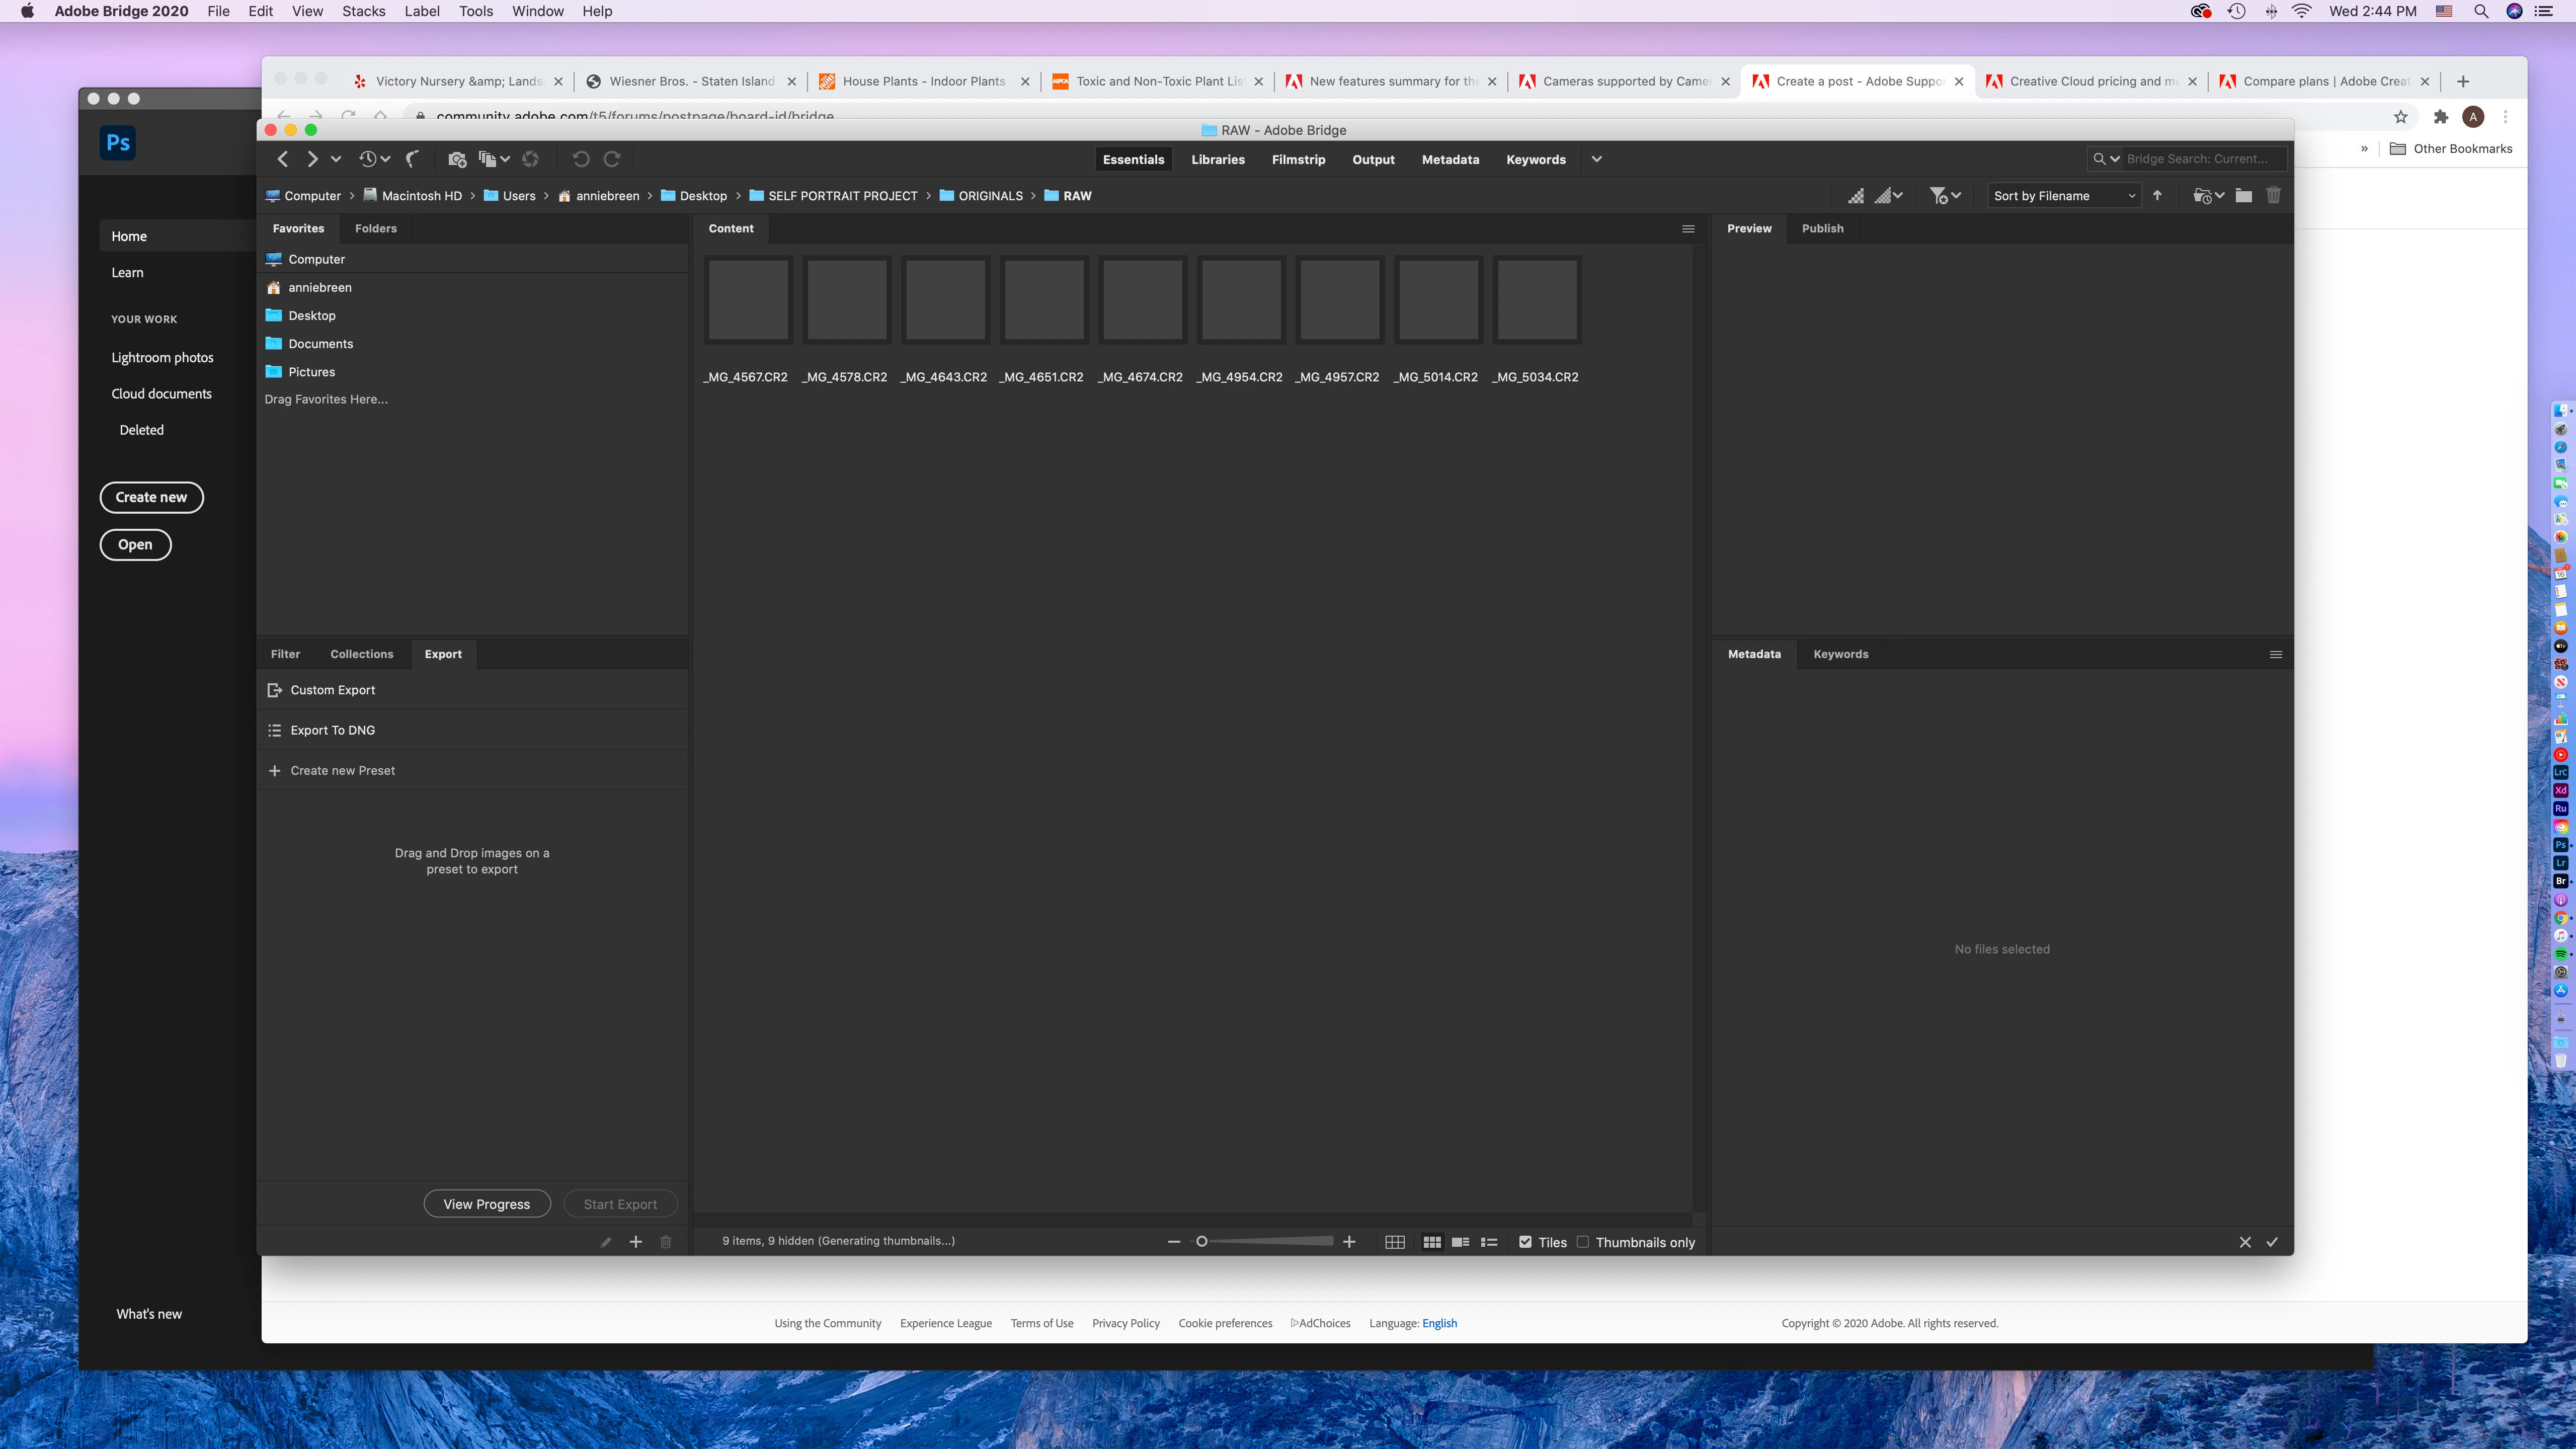Viewport: 2576px width, 1449px height.
Task: Expand the workspace switcher chevron
Action: tap(1597, 159)
